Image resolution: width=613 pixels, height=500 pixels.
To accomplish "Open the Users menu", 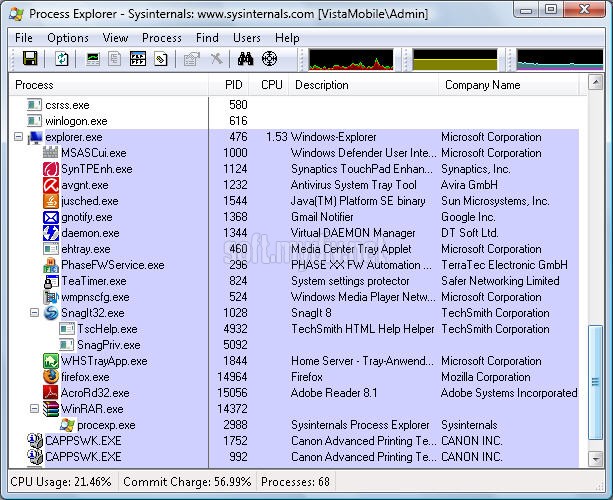I will (247, 38).
